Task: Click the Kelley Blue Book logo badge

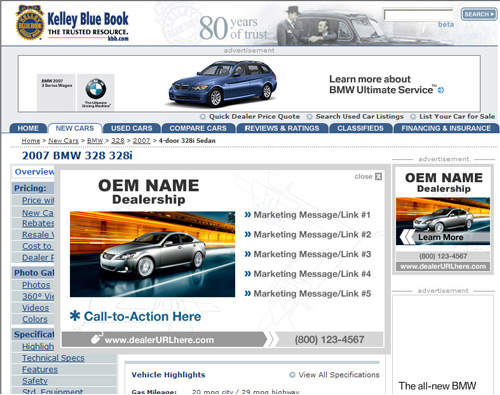Action: (30, 23)
